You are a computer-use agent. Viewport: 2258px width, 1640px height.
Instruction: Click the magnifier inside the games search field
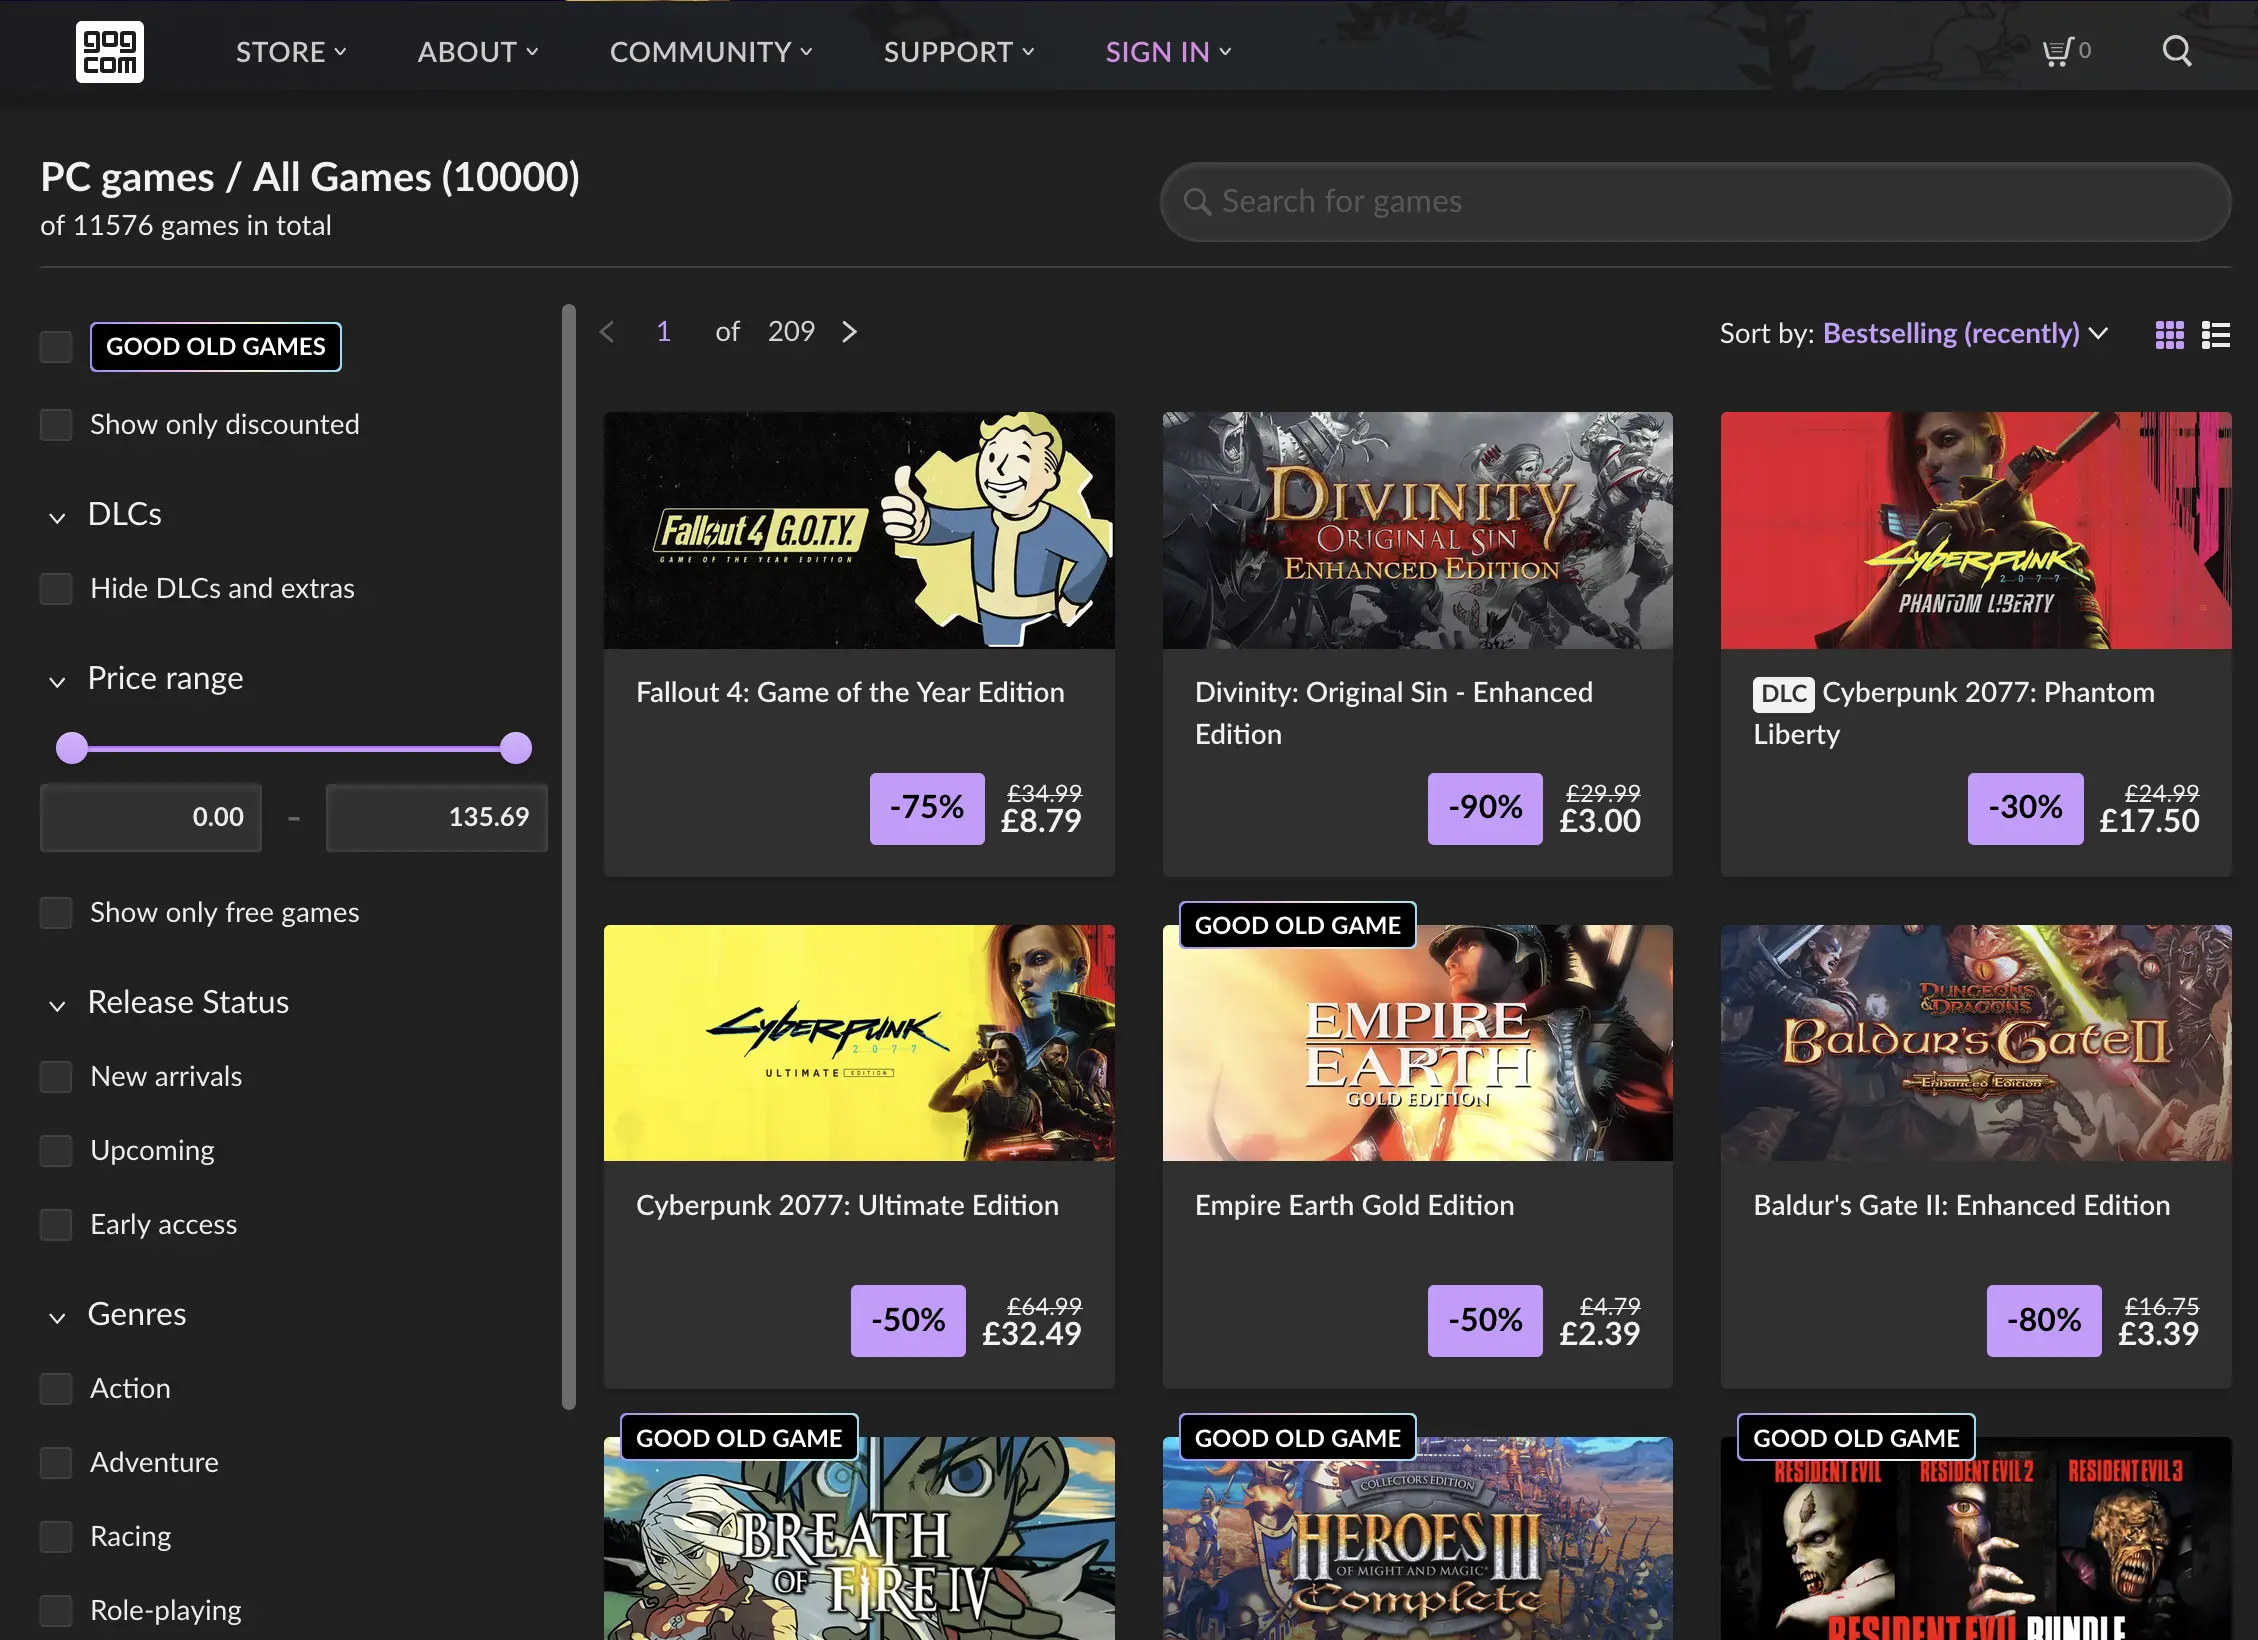coord(1199,201)
